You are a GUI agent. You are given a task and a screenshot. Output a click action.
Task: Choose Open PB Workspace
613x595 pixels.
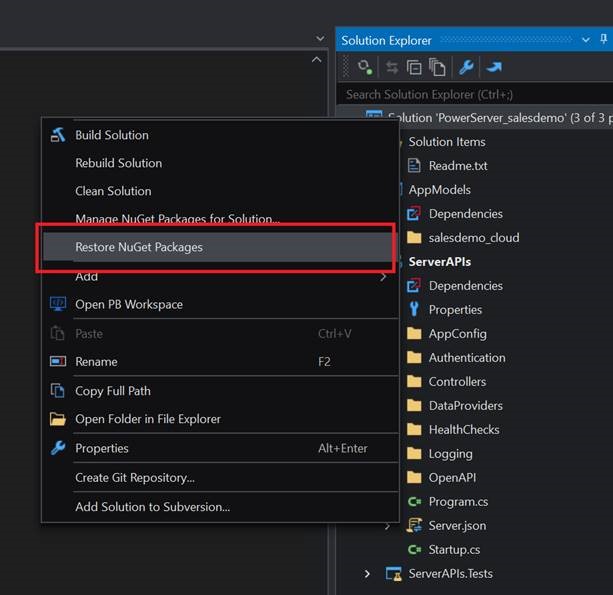[220, 304]
